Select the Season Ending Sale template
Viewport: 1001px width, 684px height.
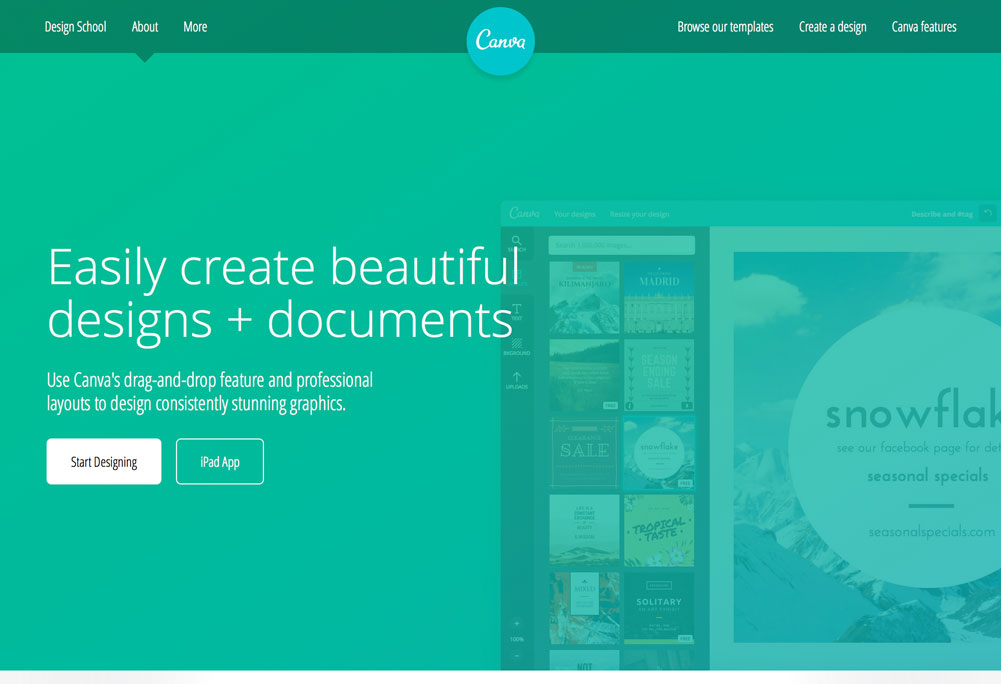(x=659, y=375)
